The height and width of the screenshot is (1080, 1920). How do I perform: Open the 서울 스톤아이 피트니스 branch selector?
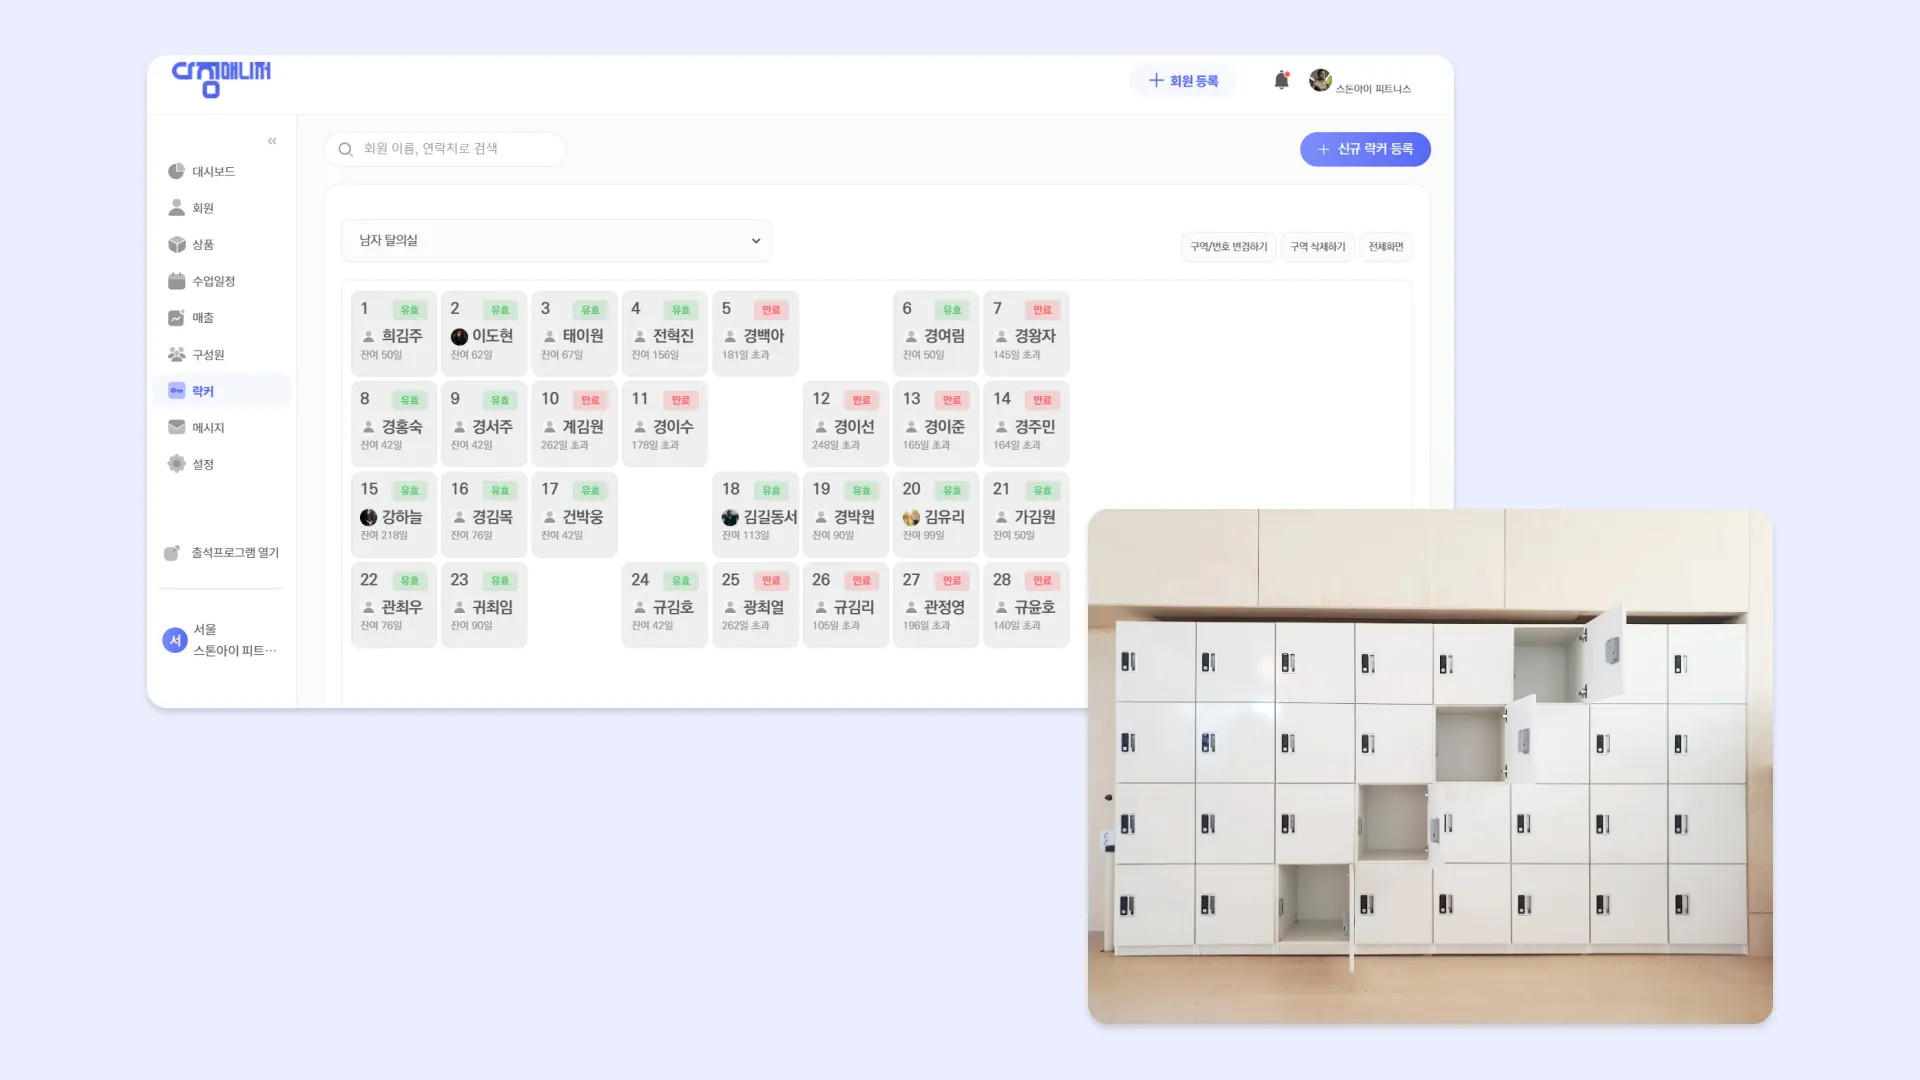pos(221,640)
